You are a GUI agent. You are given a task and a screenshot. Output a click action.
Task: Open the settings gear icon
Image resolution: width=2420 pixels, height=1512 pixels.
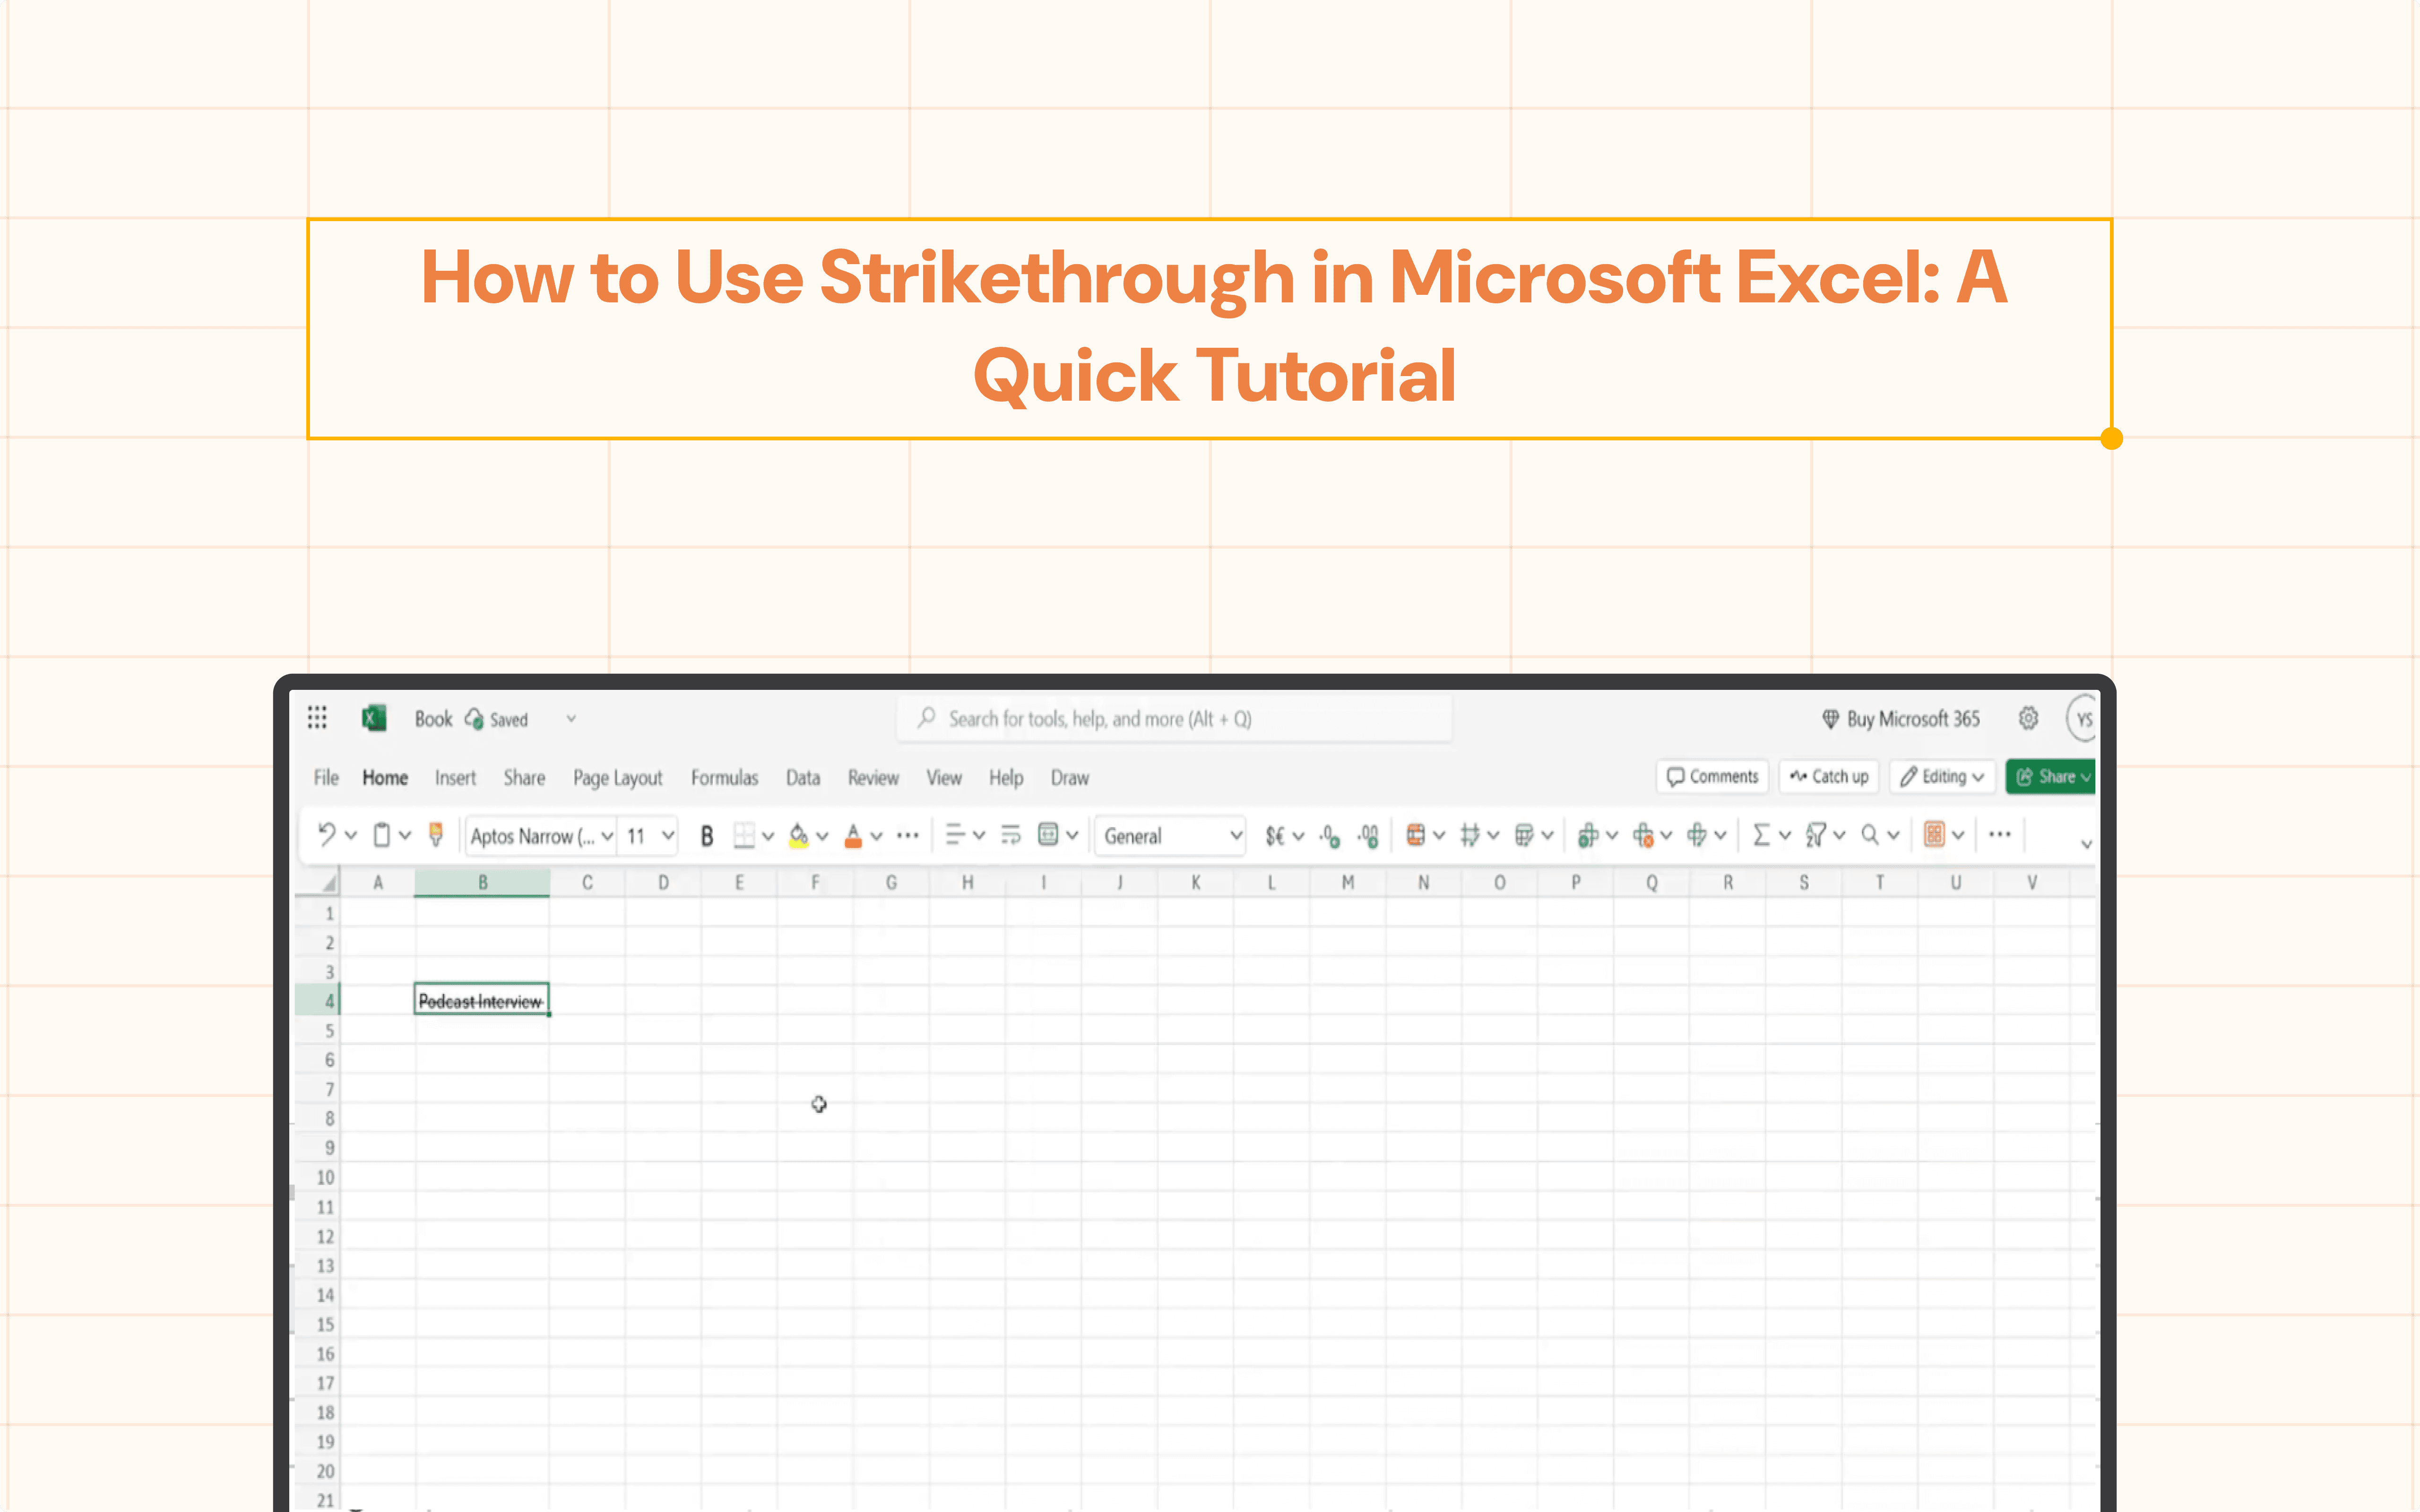pyautogui.click(x=2028, y=718)
